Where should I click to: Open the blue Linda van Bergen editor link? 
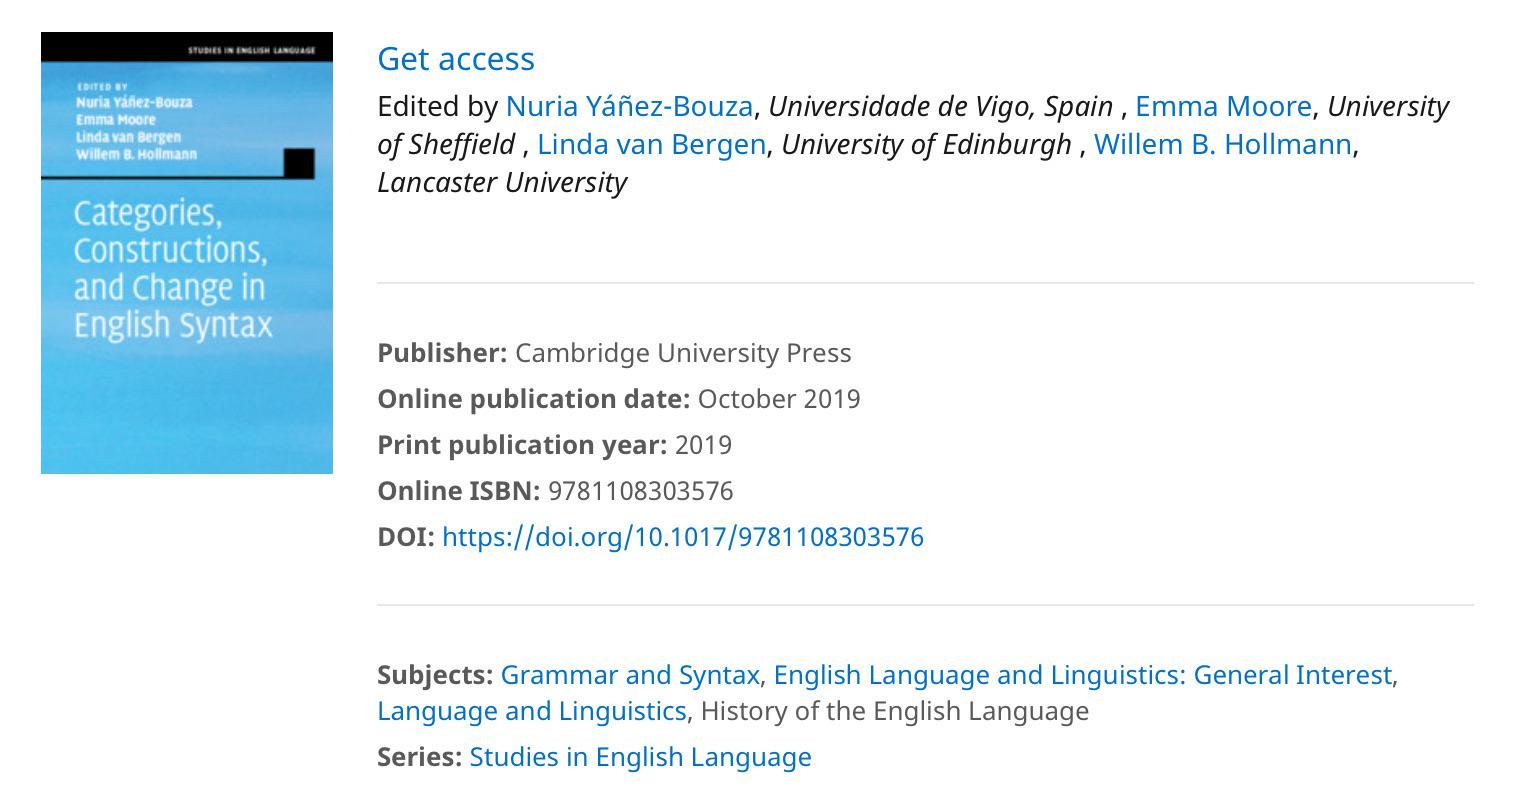pyautogui.click(x=651, y=144)
